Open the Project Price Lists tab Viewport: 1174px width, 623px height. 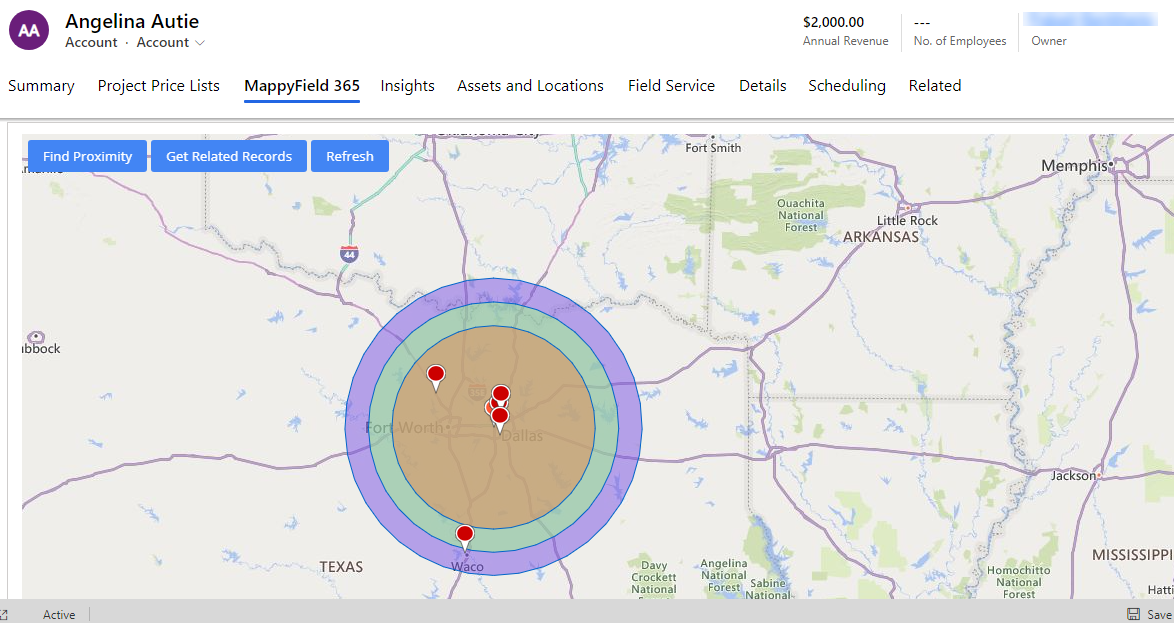[x=158, y=86]
